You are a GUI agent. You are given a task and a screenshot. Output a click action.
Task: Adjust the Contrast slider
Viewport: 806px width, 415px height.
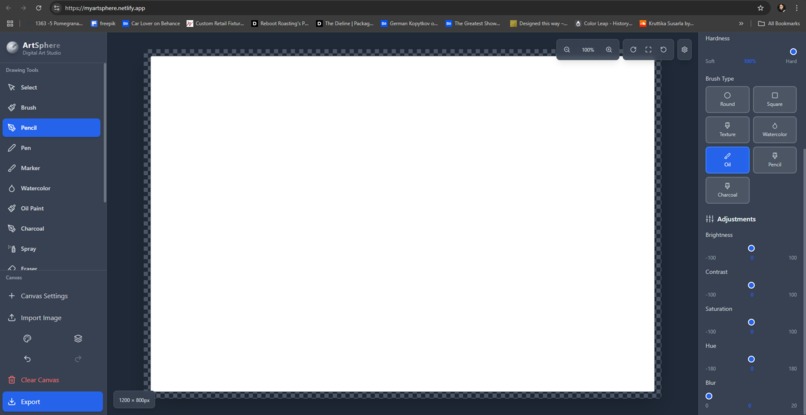coord(751,285)
